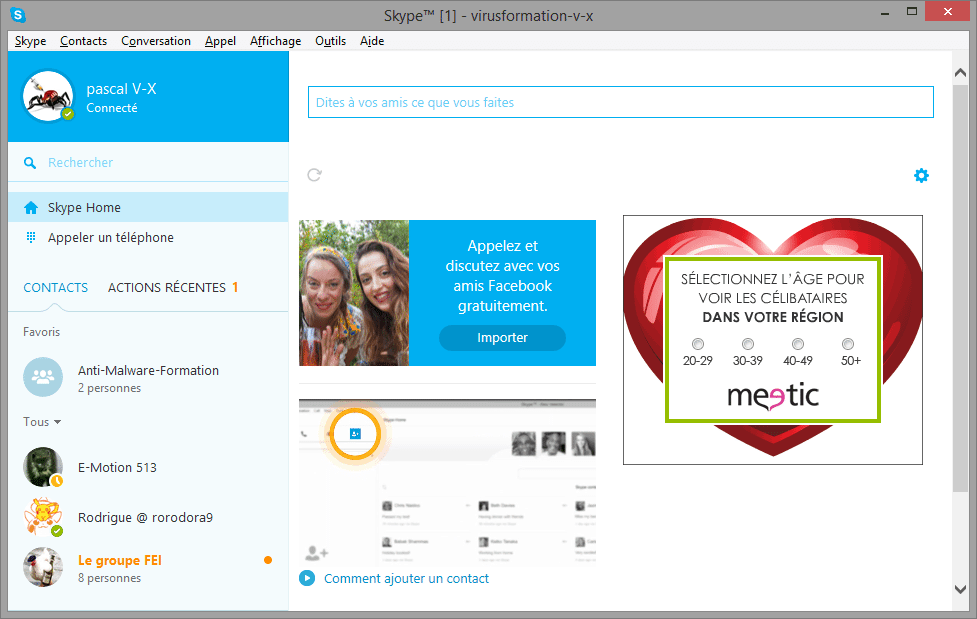The height and width of the screenshot is (619, 977).
Task: Open the Conversation menu
Action: 156,41
